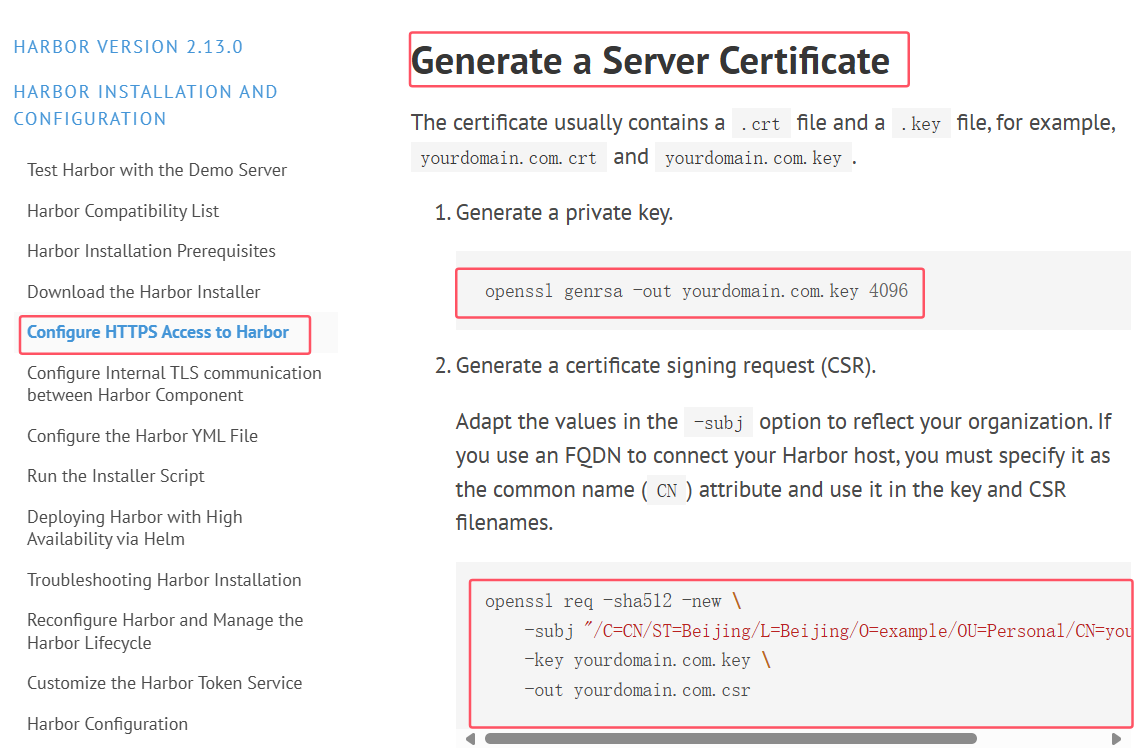This screenshot has width=1135, height=755.
Task: Click the '-subj' inline code in paragraph
Action: pos(718,423)
